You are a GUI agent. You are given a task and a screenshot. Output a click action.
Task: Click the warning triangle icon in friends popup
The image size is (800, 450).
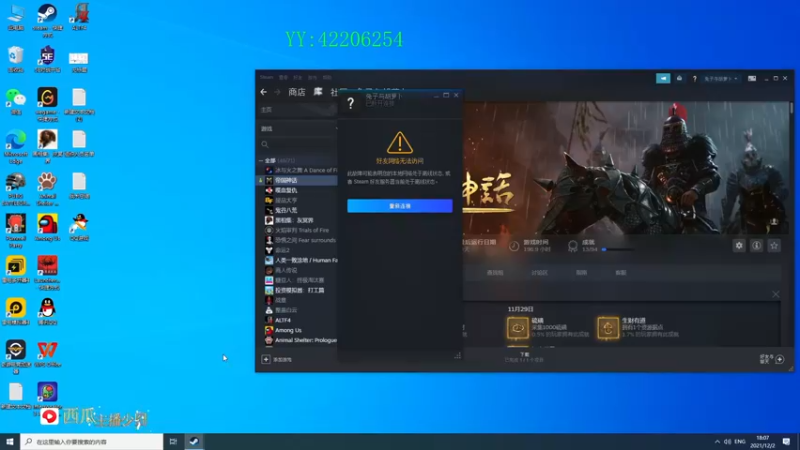click(x=400, y=142)
